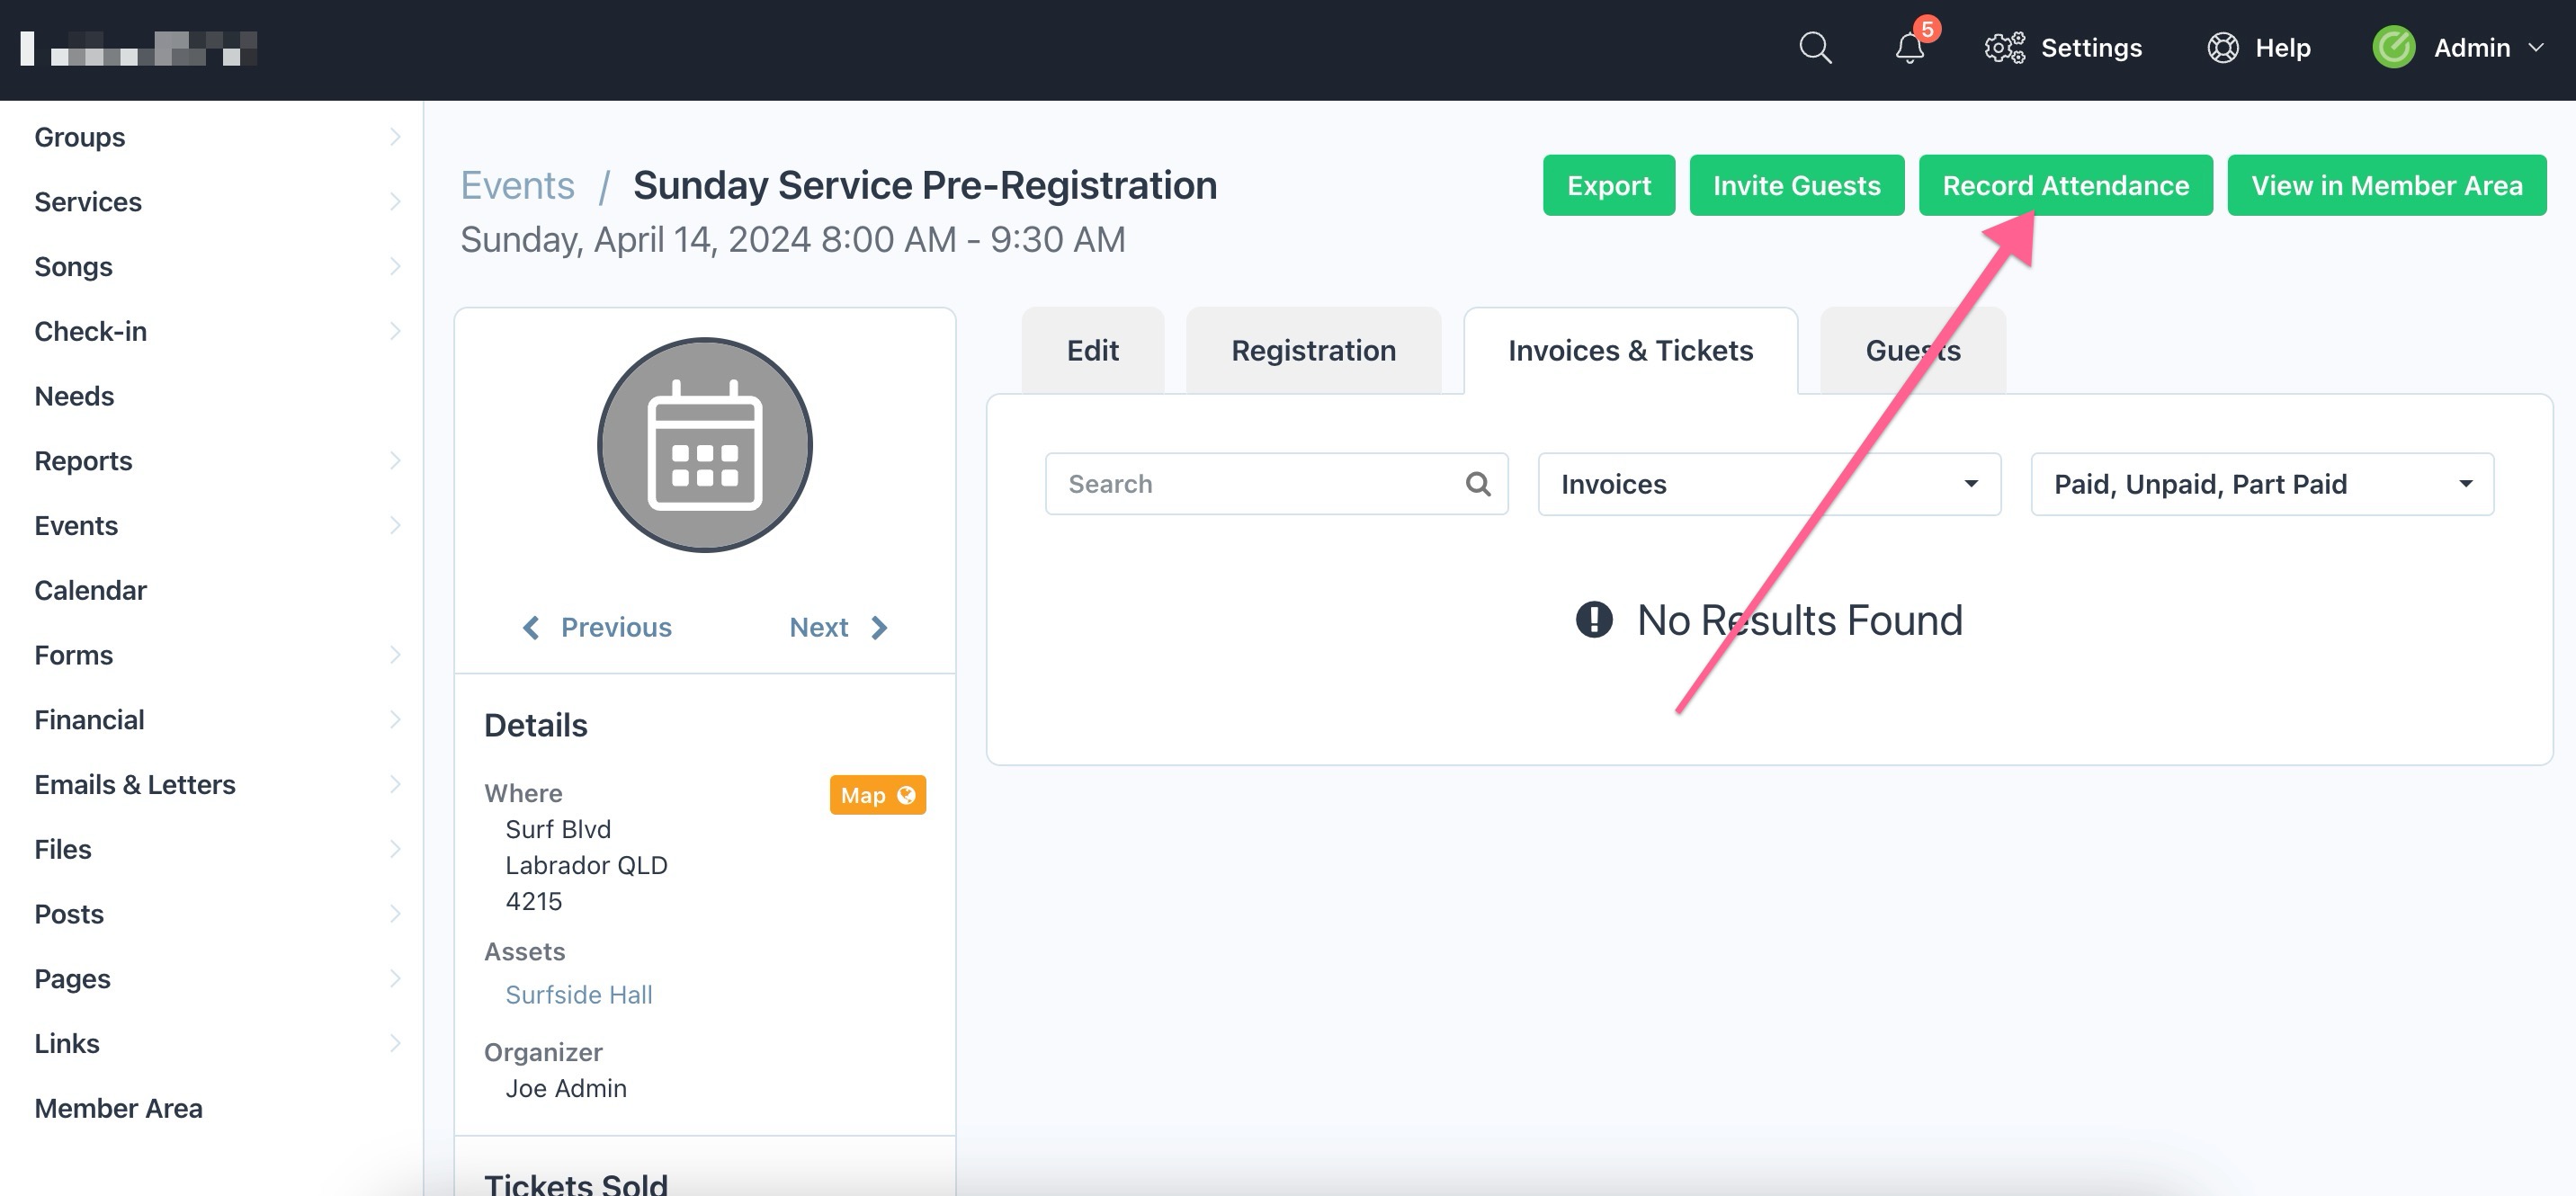Click into the invoices Search field
Viewport: 2576px width, 1196px height.
(1276, 484)
